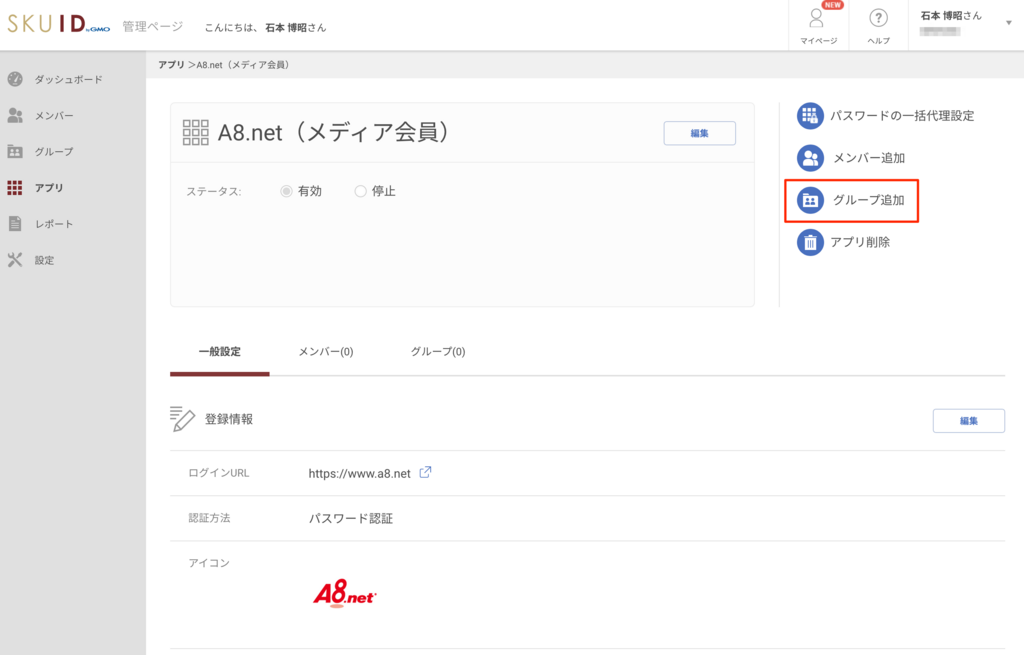Screen dimensions: 1024x655
Task: Click the レポート document icon in sidebar
Action: 15,224
